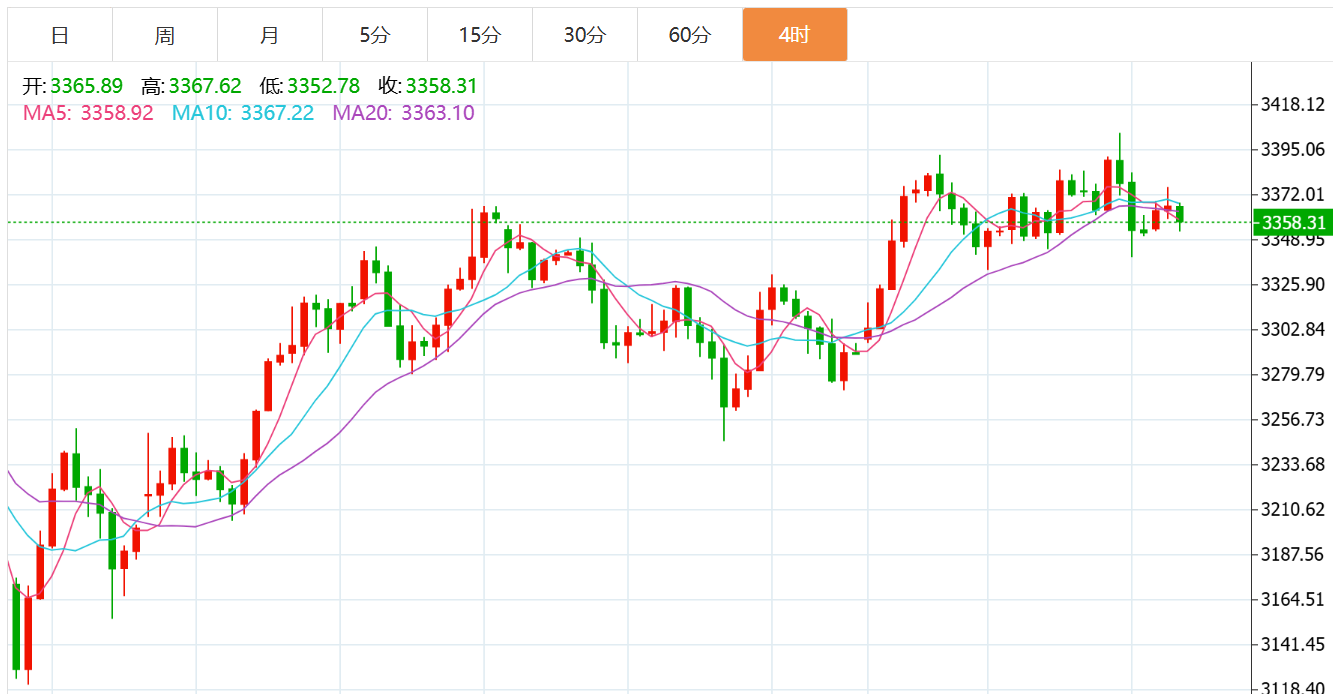Click the 3164.51 price axis label
This screenshot has height=694, width=1333.
pyautogui.click(x=1294, y=600)
